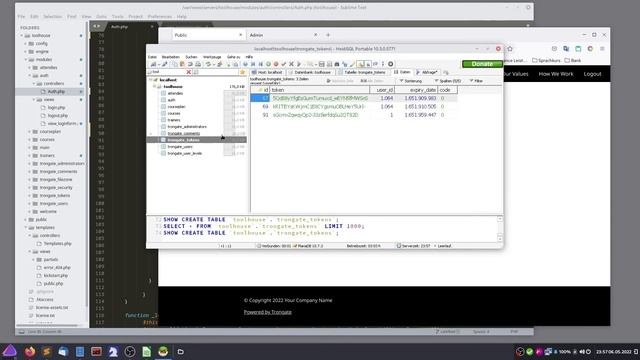640x360 pixels.
Task: Open the Sortierung sort option
Action: pyautogui.click(x=411, y=81)
